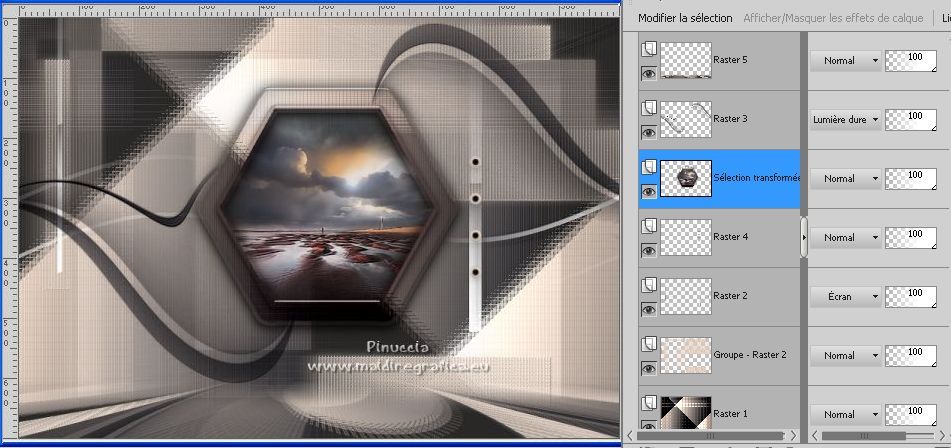The image size is (951, 448).
Task: Select the Groupe - Raster 2 layer name
Action: pos(750,355)
